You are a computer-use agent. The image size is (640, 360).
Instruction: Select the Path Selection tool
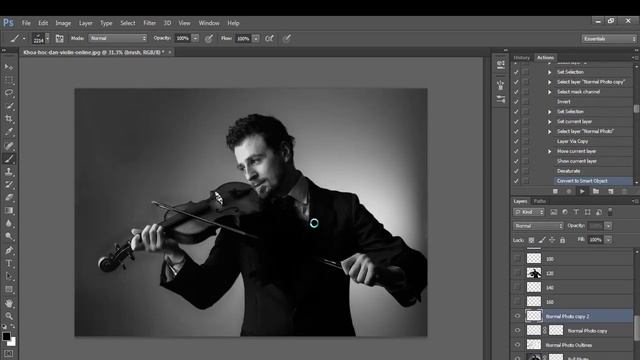click(x=9, y=276)
